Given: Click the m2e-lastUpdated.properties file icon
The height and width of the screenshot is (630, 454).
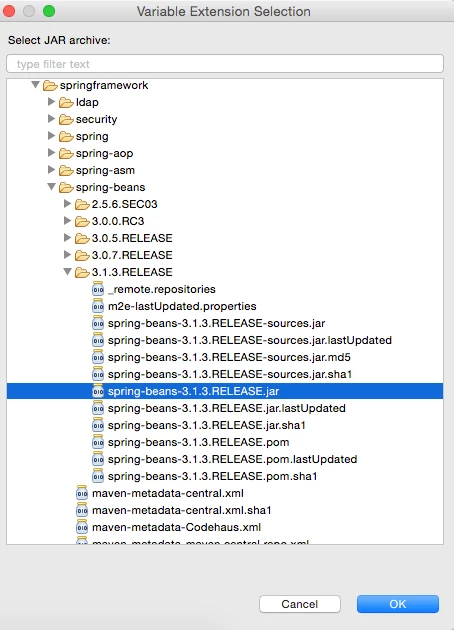Looking at the screenshot, I should (98, 306).
